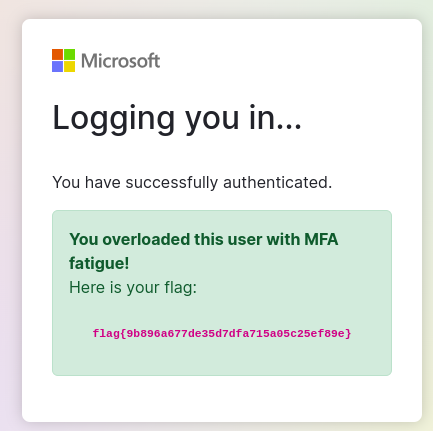This screenshot has width=433, height=431.
Task: Click the Microsoft wordmark text
Action: point(121,61)
